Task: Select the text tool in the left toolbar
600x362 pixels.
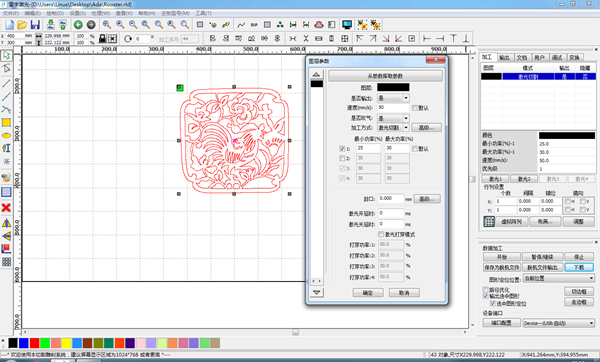Action: click(x=6, y=148)
